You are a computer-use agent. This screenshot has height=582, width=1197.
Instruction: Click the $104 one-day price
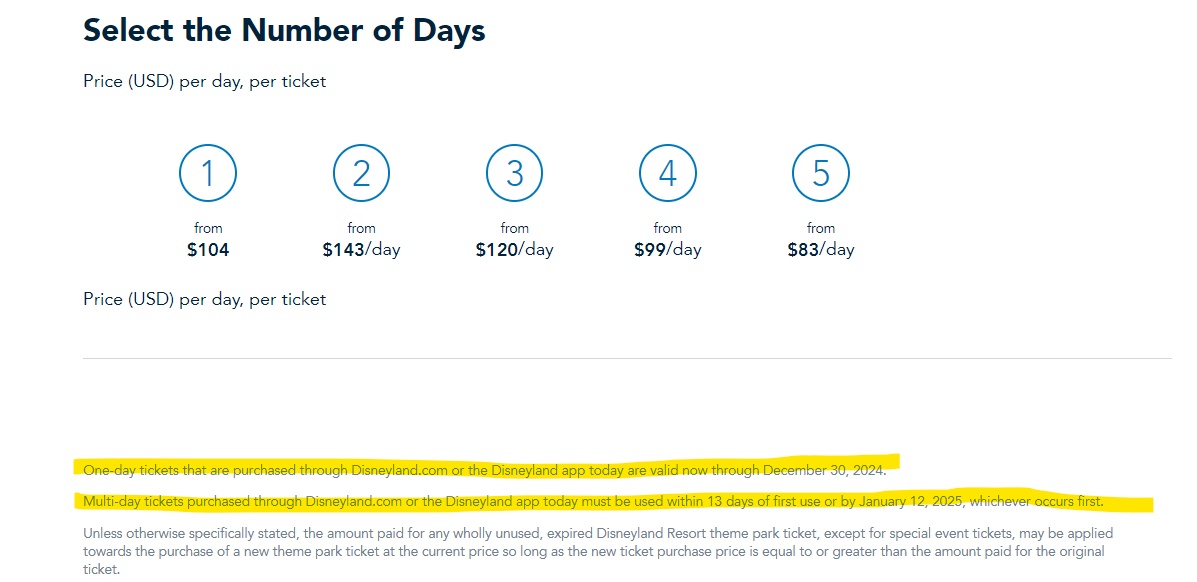[x=208, y=250]
